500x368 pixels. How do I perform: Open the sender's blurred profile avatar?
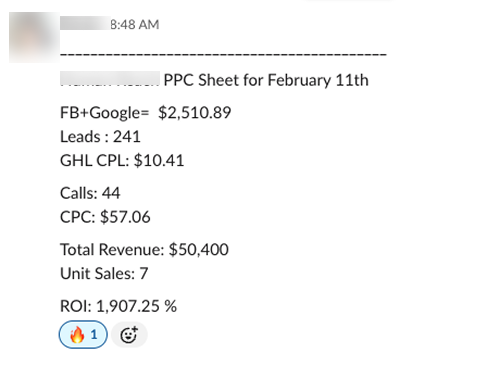pos(34,37)
